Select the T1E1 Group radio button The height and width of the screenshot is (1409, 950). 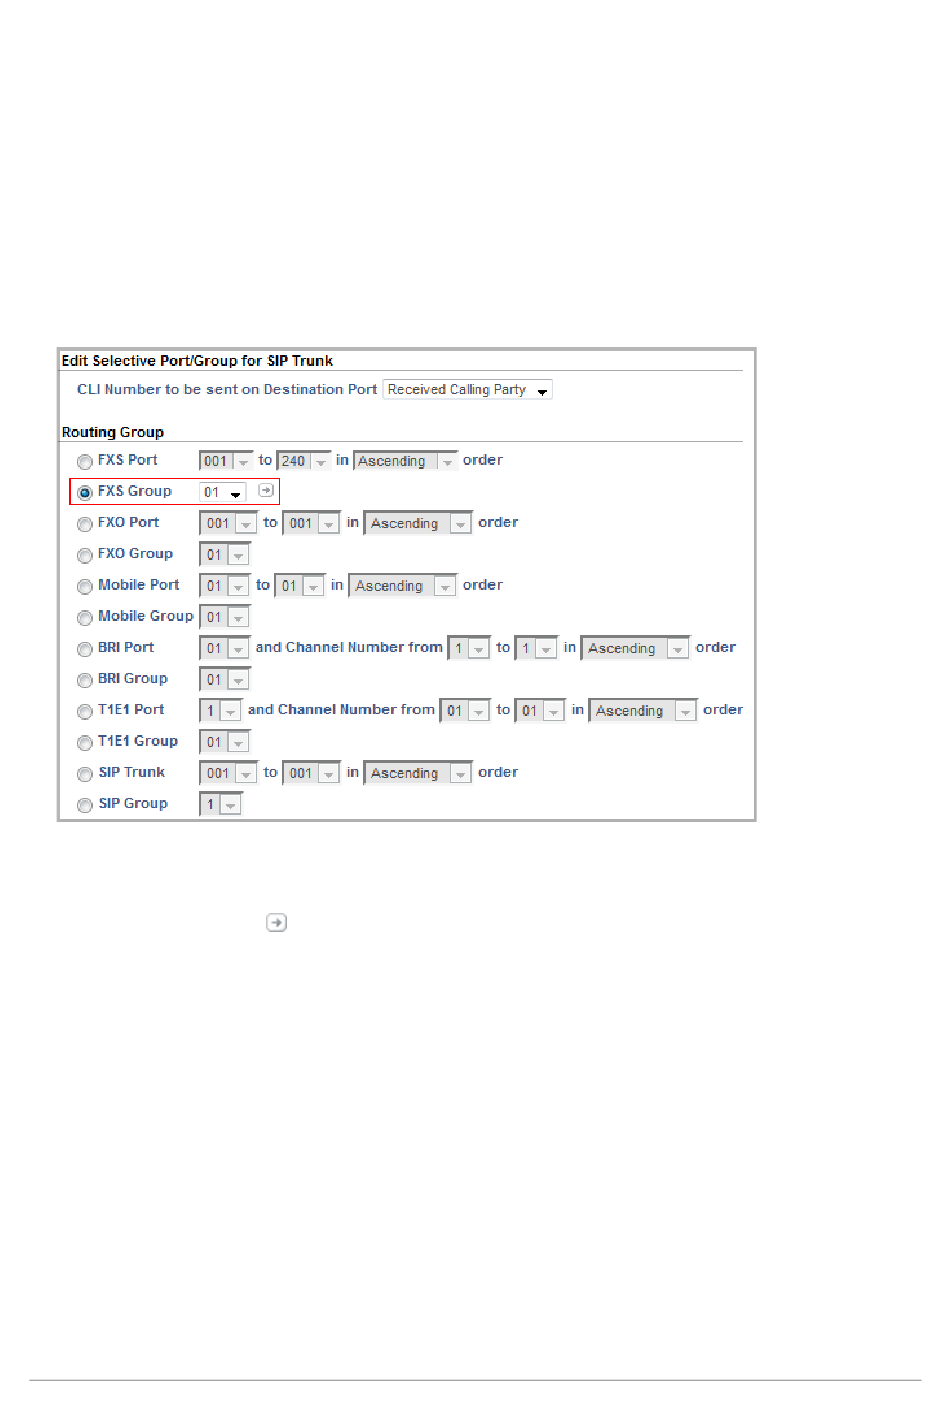point(85,743)
